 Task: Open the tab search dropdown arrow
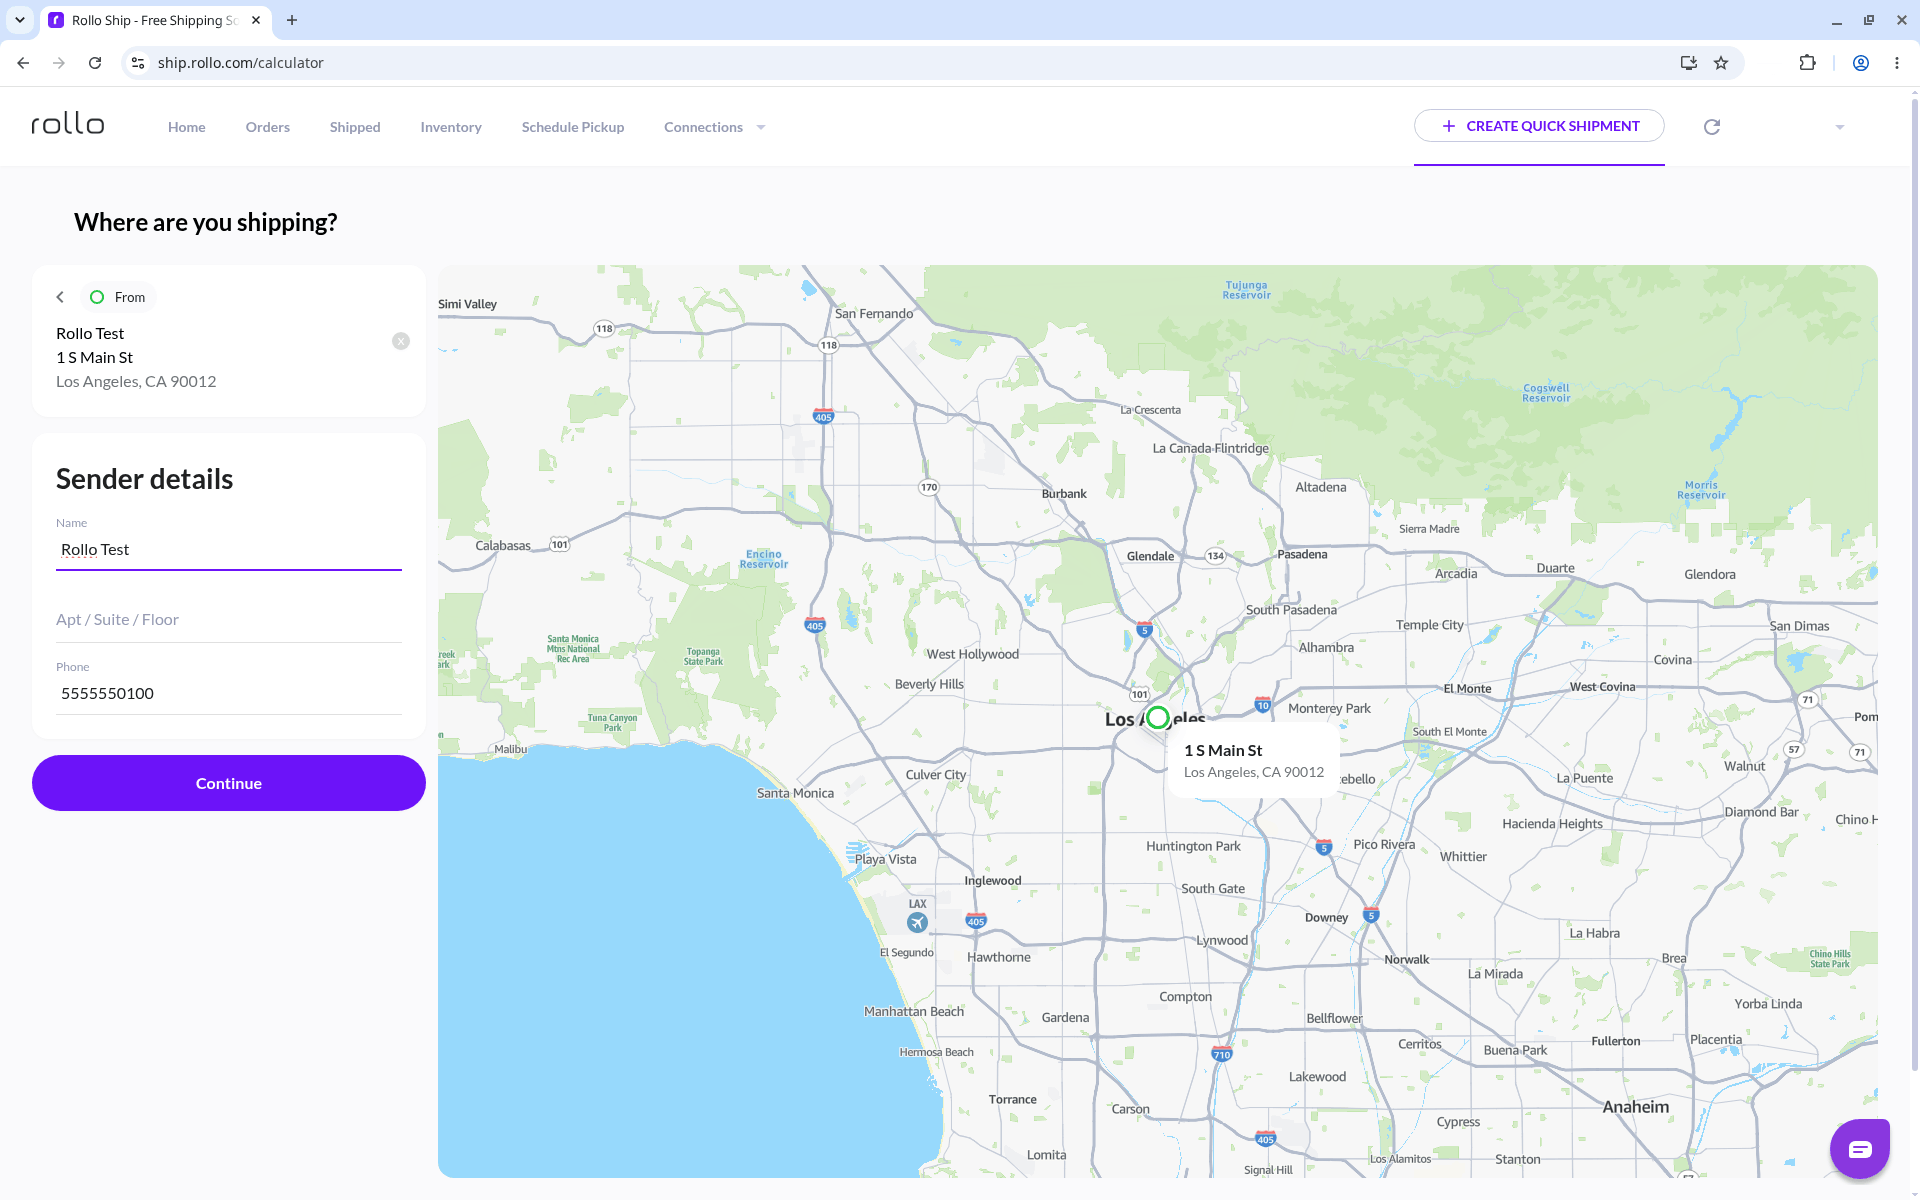[x=20, y=20]
